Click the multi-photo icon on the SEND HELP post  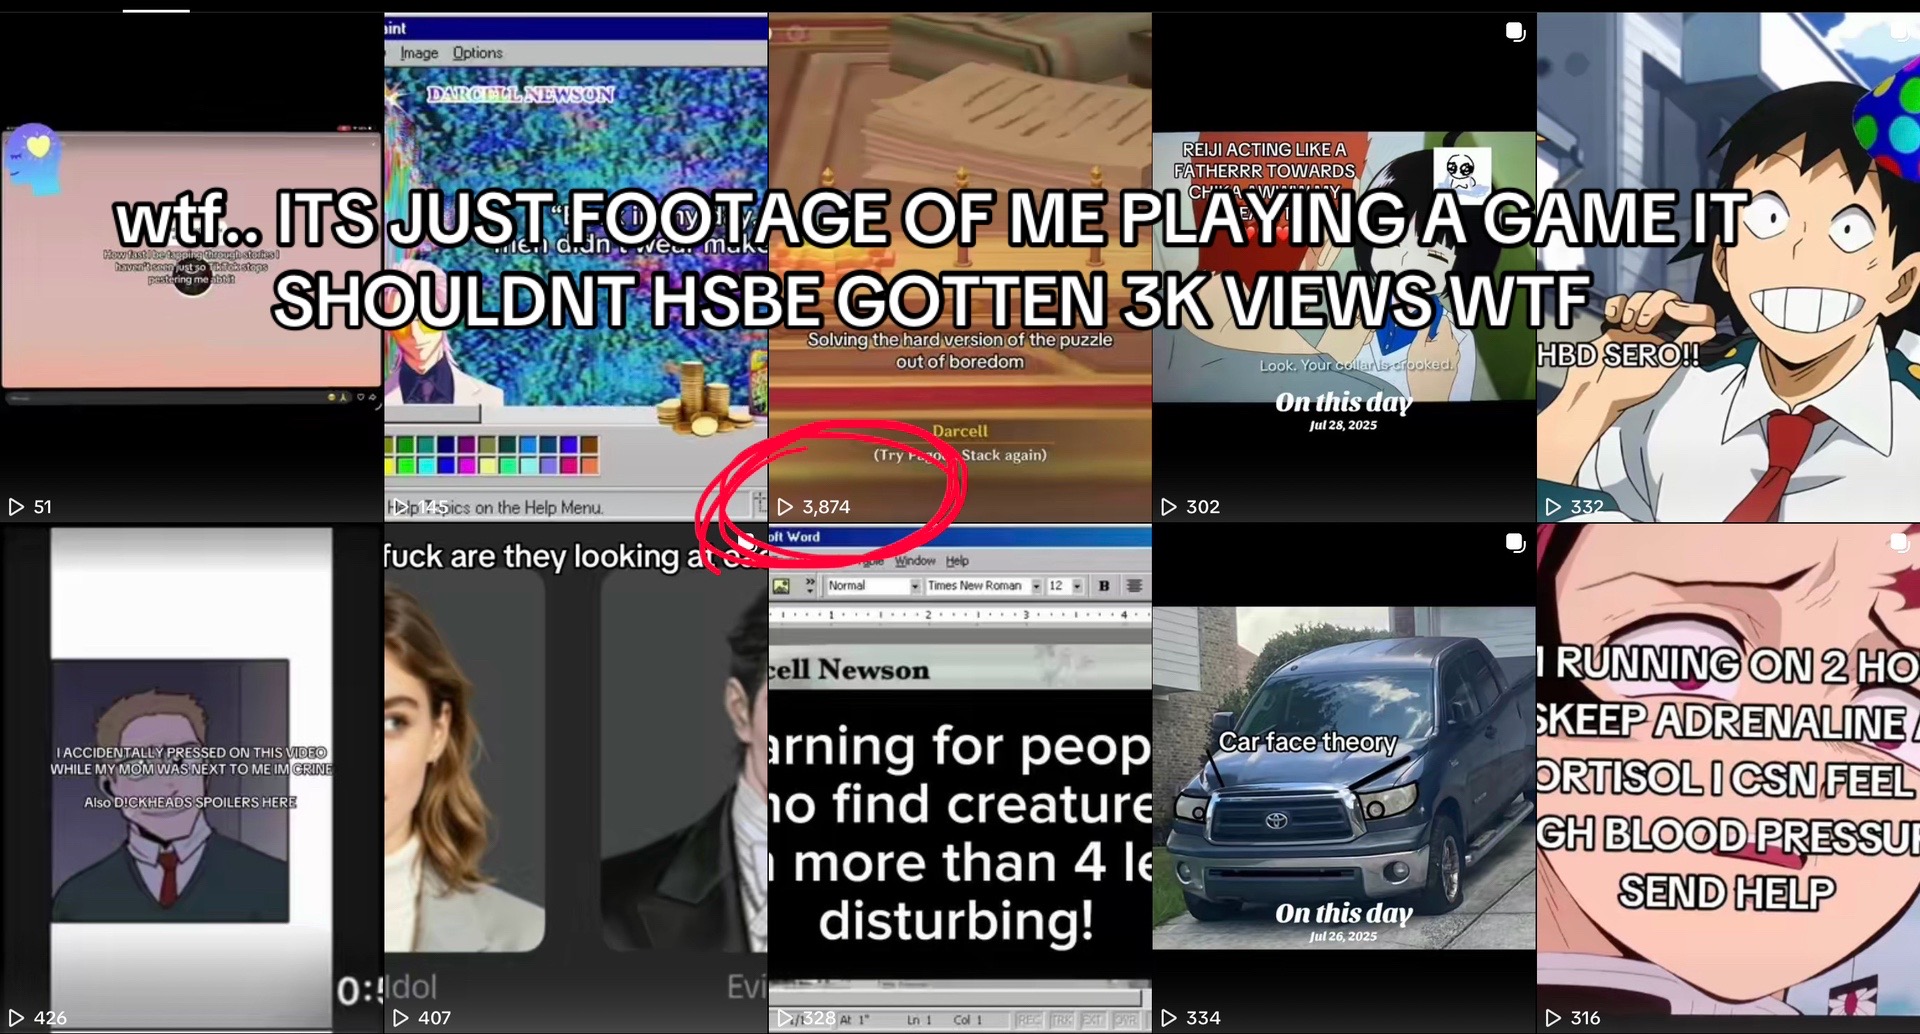pos(1899,543)
